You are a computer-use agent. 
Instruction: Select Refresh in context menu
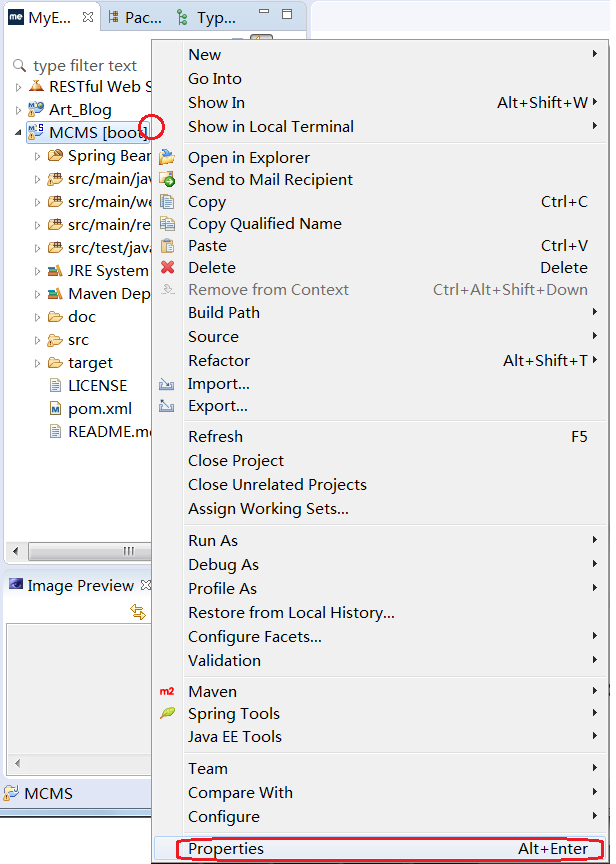pos(380,436)
